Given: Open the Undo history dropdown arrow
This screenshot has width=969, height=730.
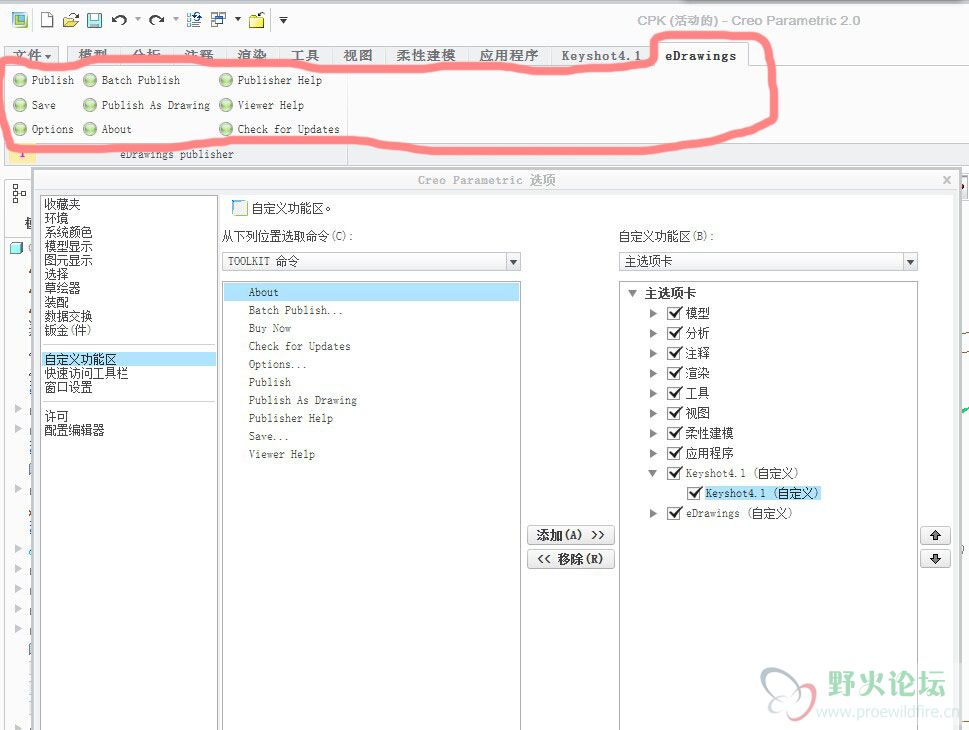Looking at the screenshot, I should 137,19.
